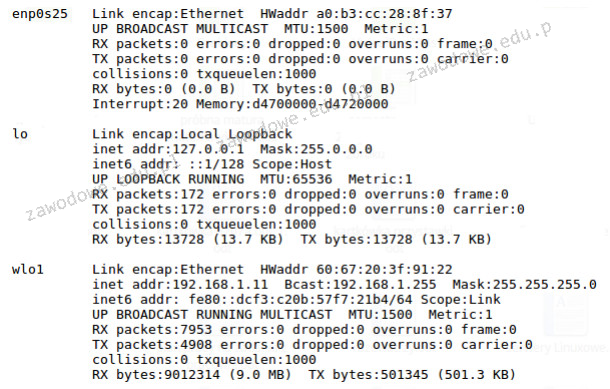Click the Bcast:192.168.1.255 text
Viewport: 610px width, 389px height.
[x=360, y=284]
